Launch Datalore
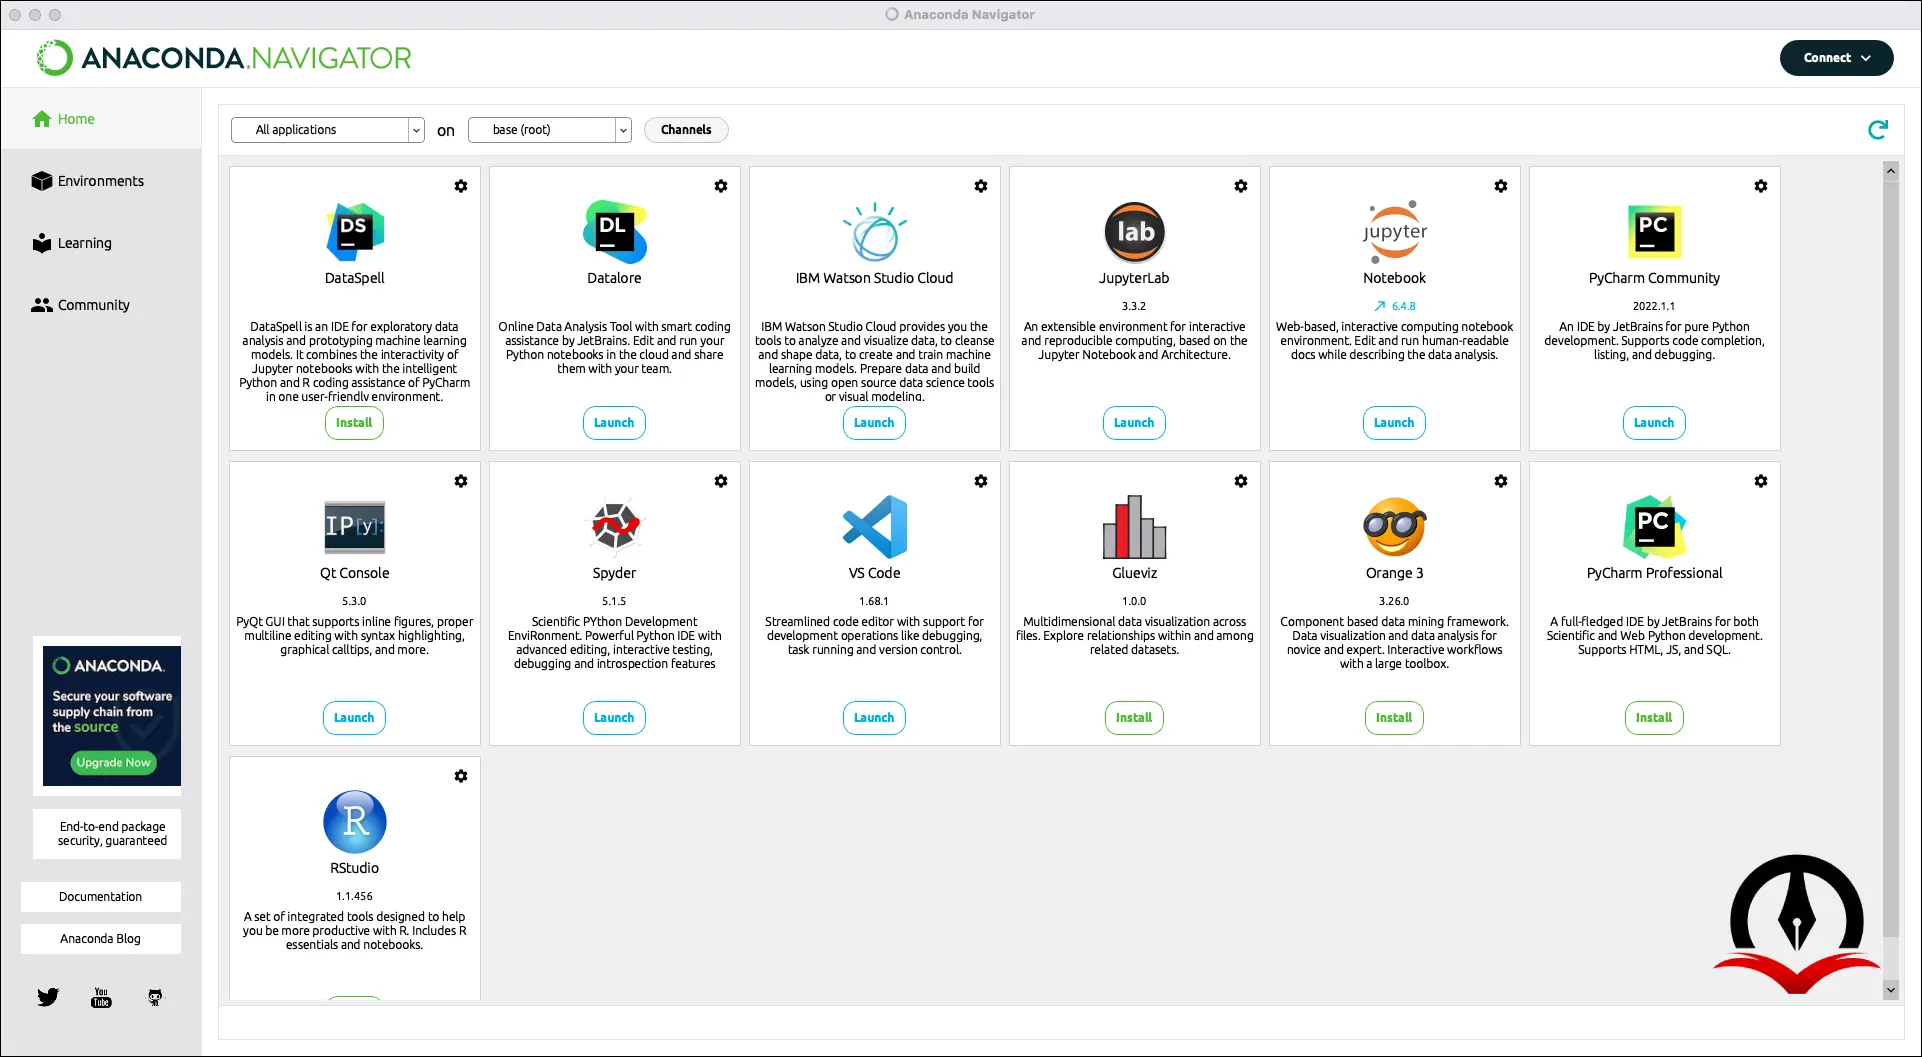 coord(614,423)
